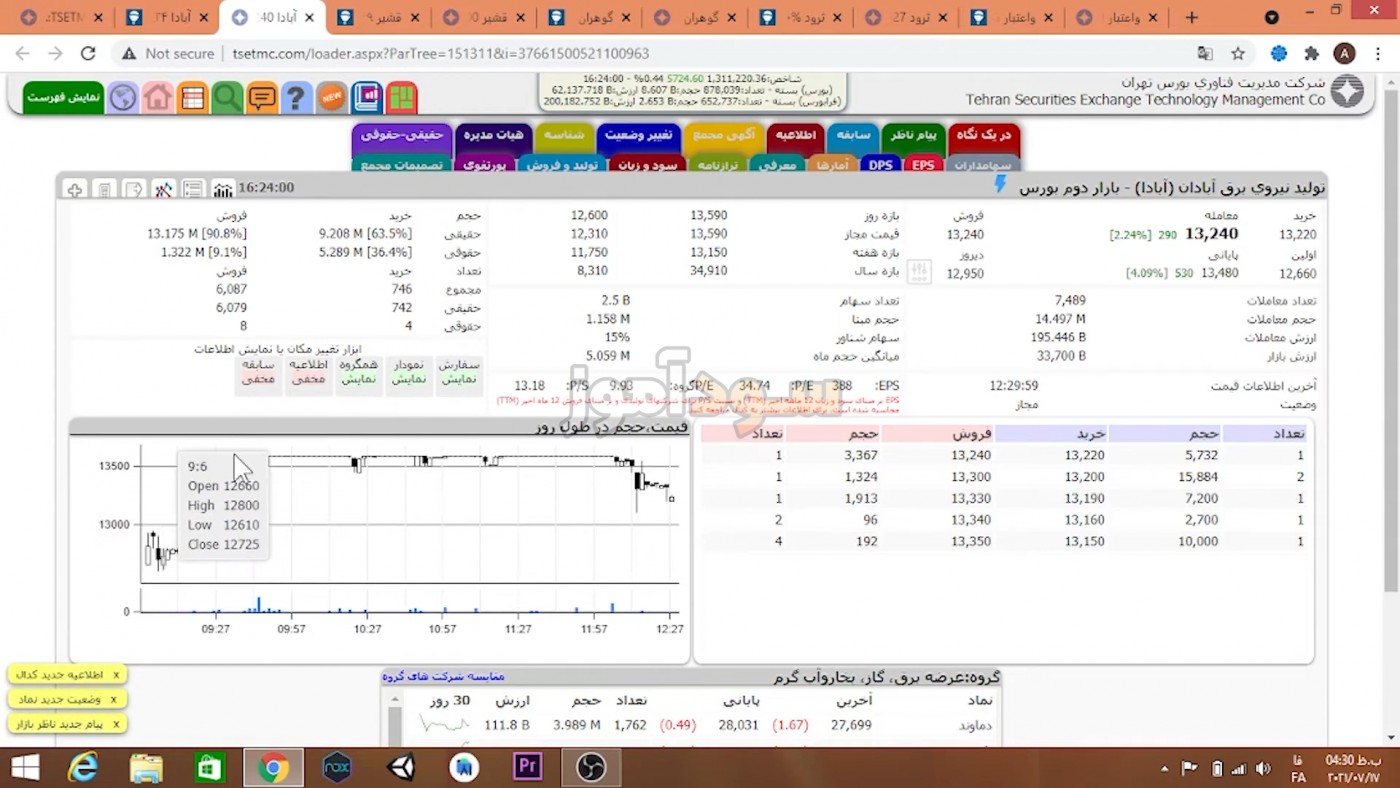
Task: Open the green magnifier search icon
Action: 227,97
